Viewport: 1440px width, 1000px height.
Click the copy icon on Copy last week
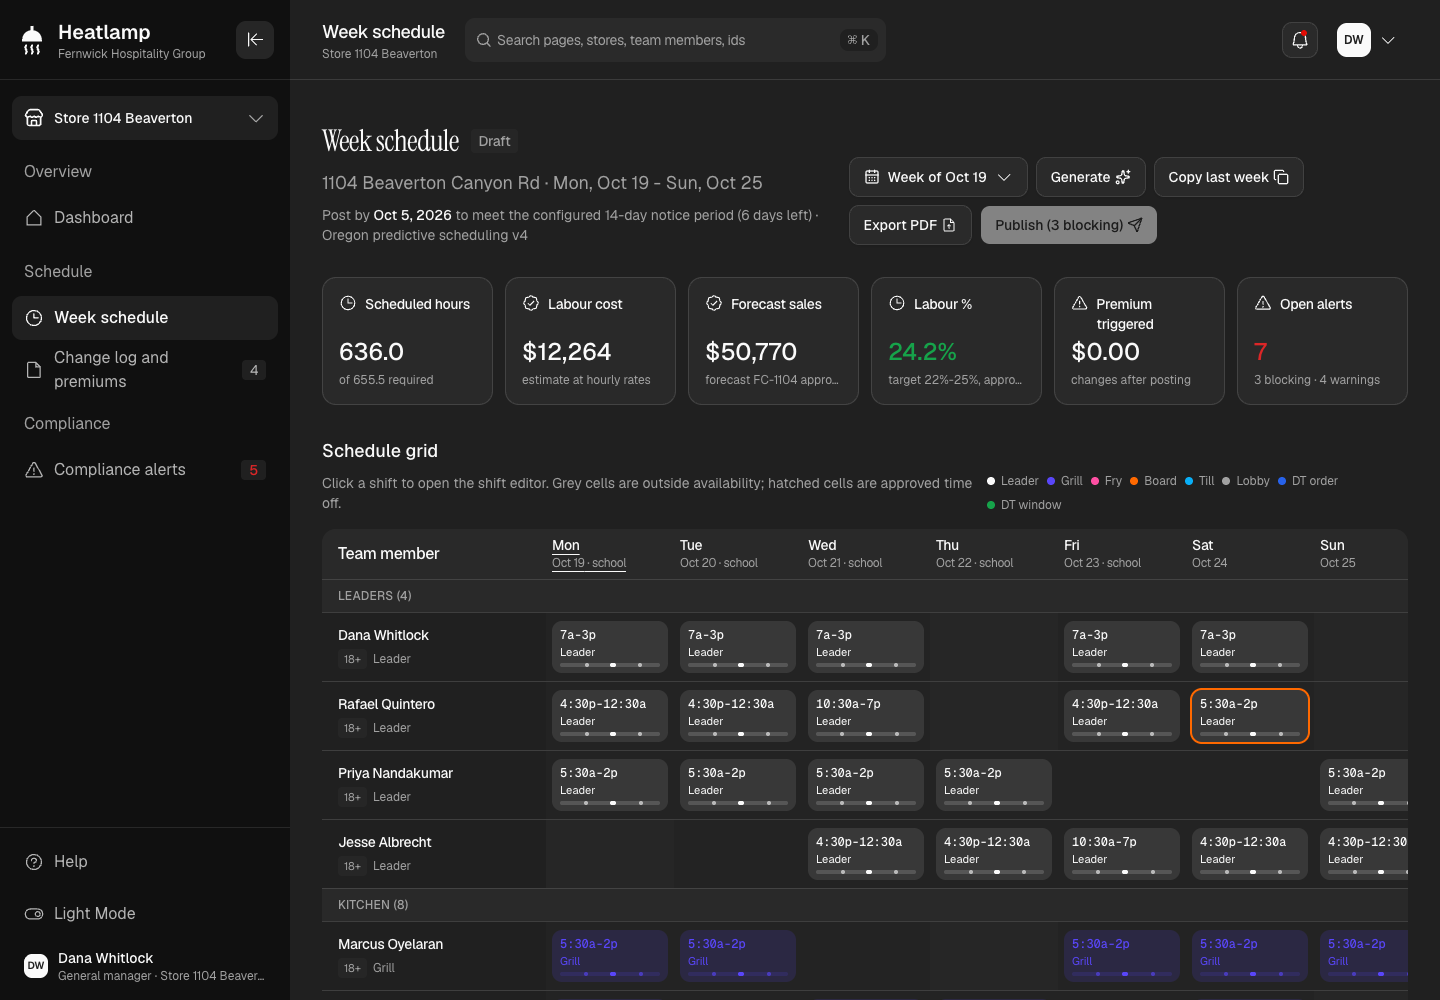tap(1281, 177)
